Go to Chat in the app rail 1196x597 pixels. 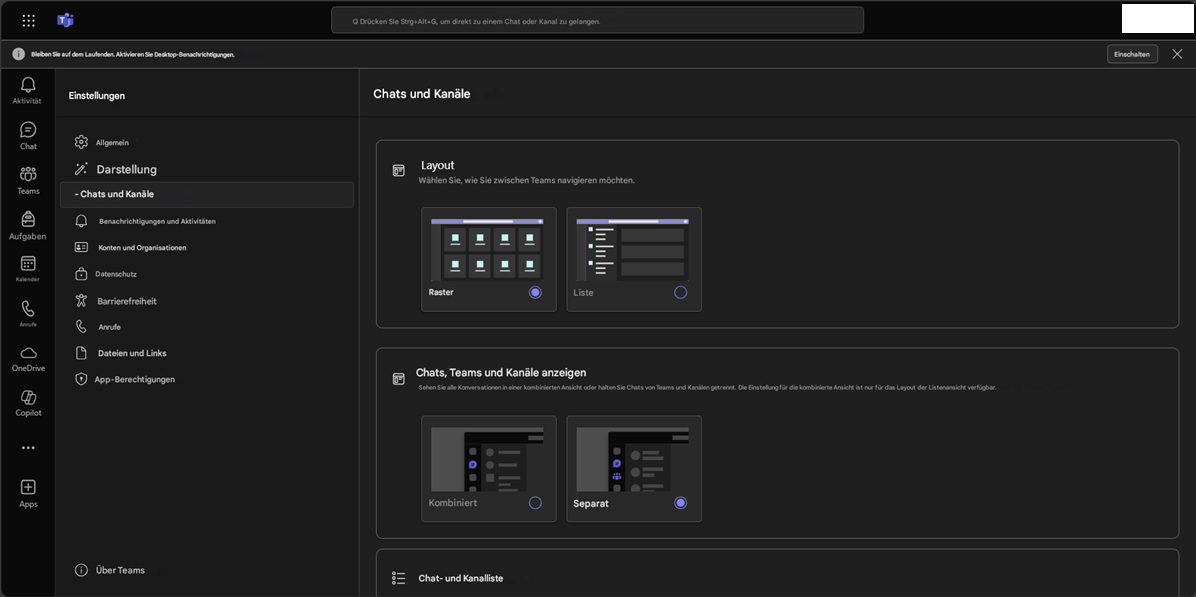pyautogui.click(x=27, y=136)
